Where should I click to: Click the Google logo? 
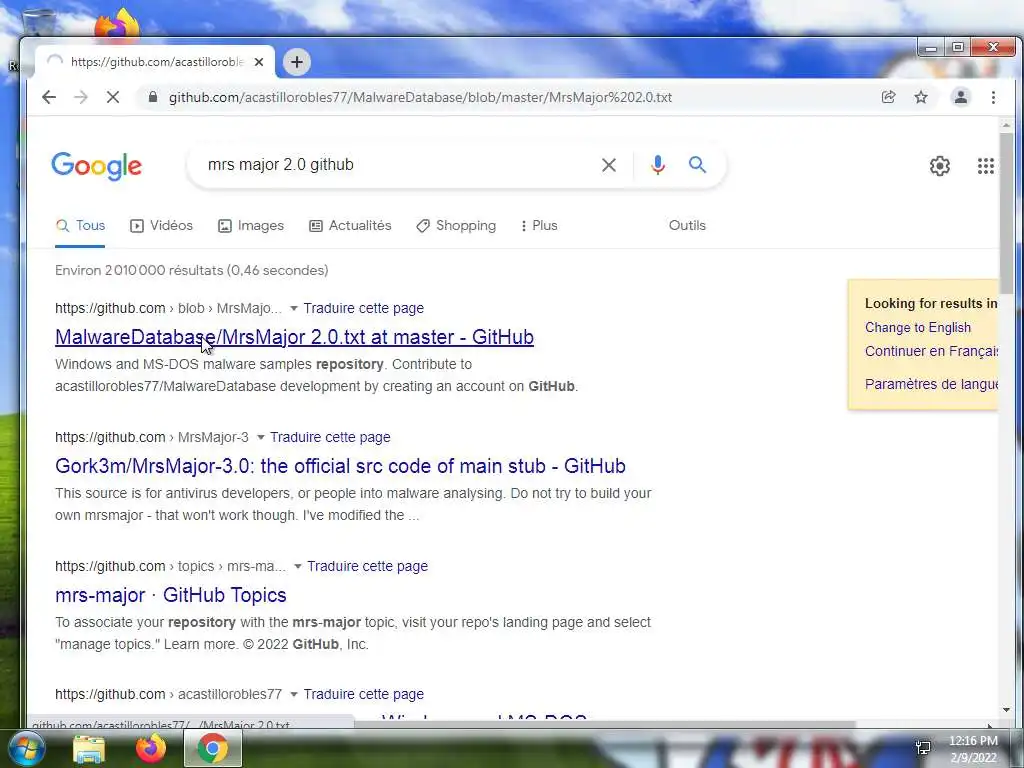click(x=97, y=166)
